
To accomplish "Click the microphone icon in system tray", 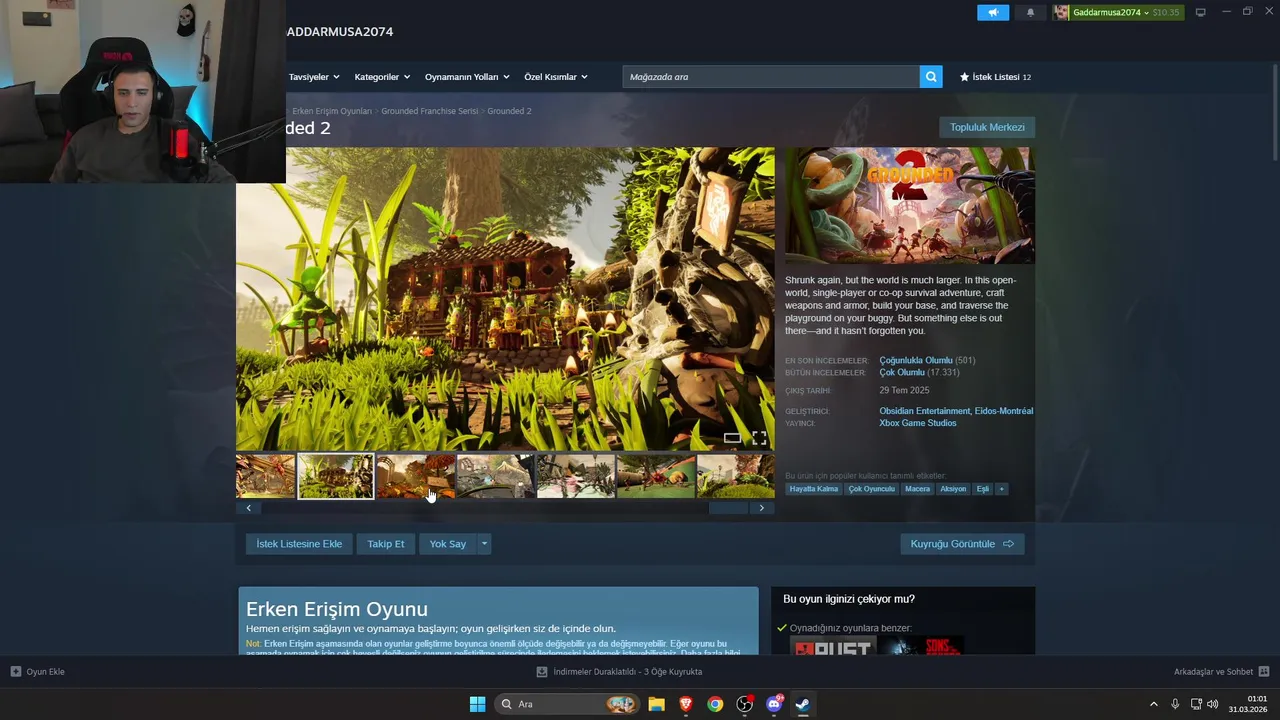I will [1175, 704].
